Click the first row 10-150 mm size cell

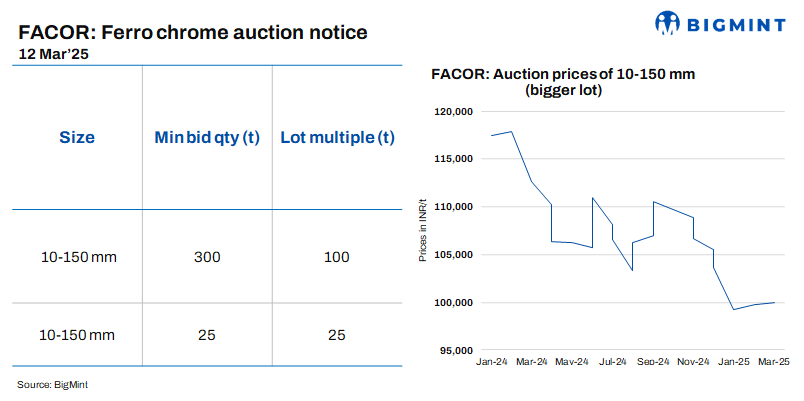(x=79, y=257)
